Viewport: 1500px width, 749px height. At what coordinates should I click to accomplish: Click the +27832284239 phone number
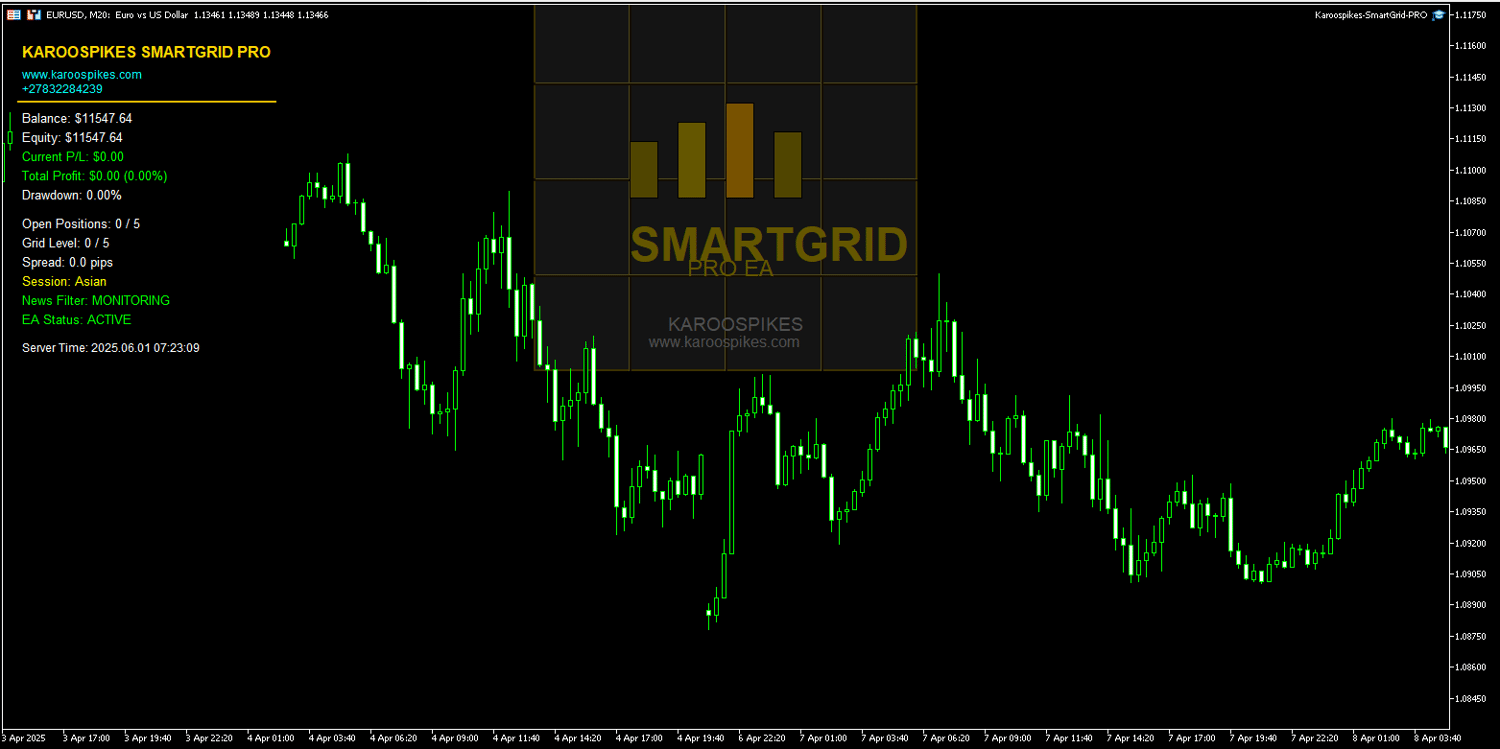(62, 89)
